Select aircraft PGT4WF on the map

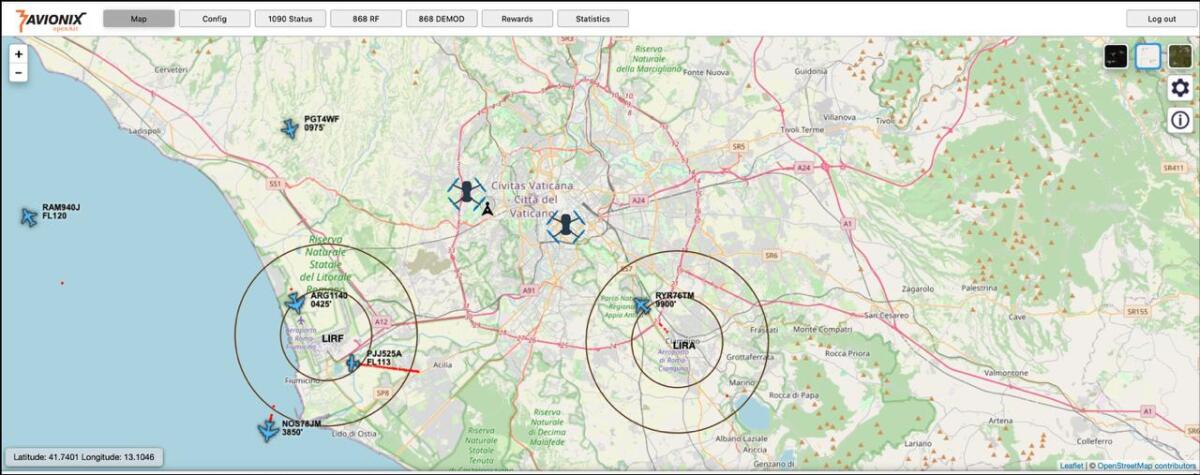tap(290, 128)
